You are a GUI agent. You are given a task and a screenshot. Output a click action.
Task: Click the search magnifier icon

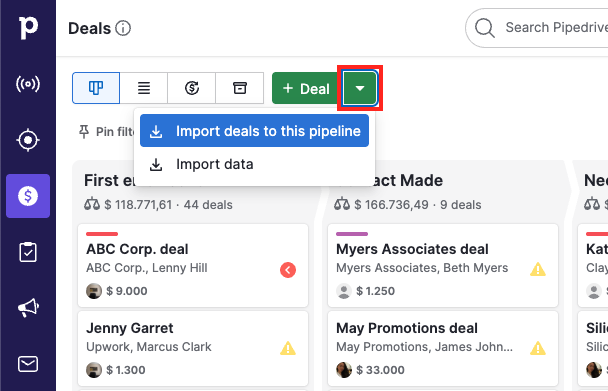coord(485,28)
